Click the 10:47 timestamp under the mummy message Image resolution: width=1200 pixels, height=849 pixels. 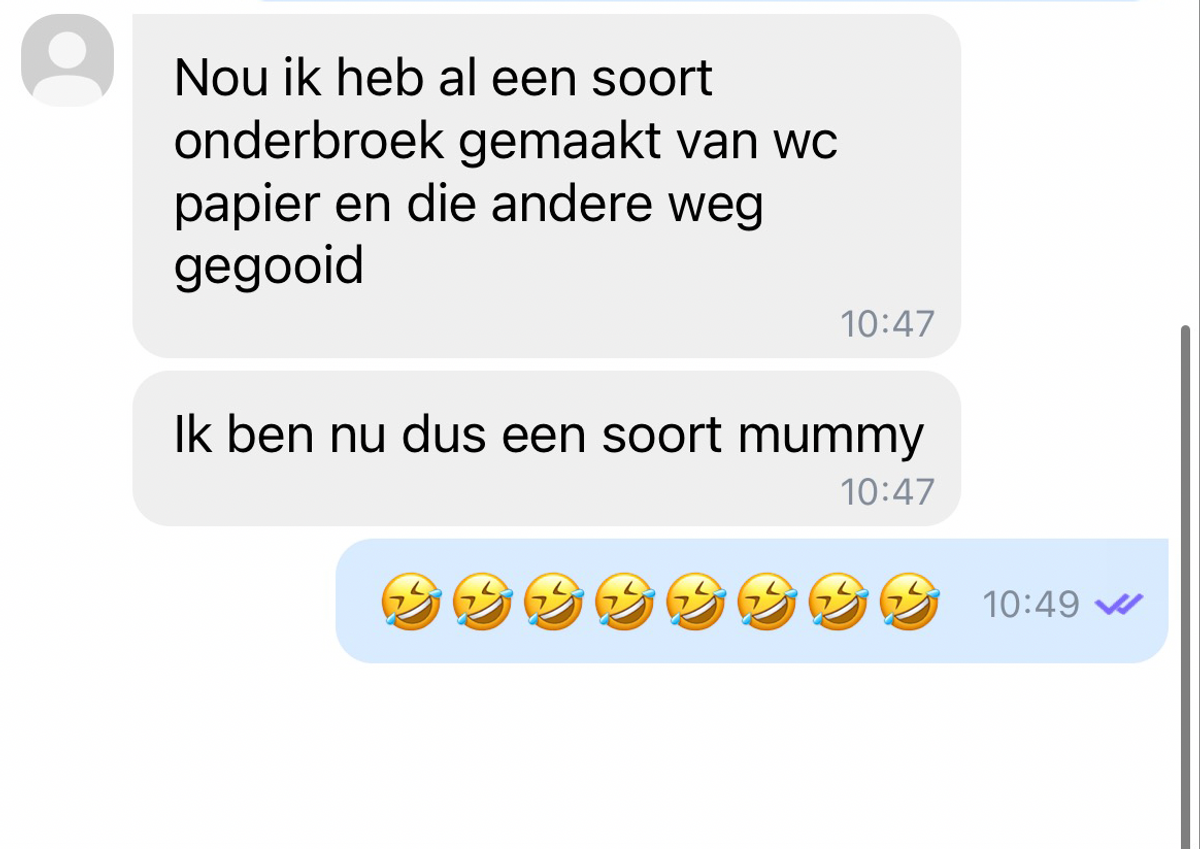pos(887,492)
